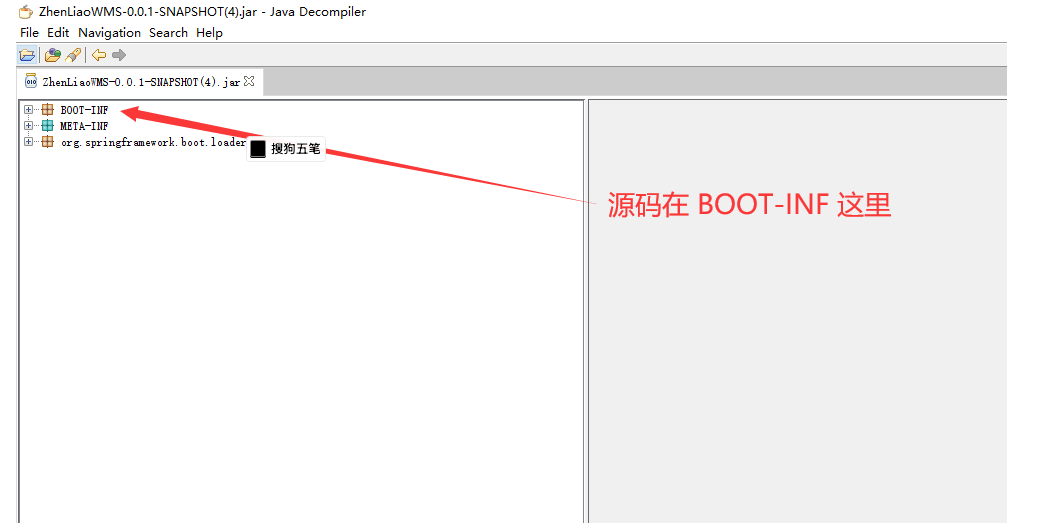
Task: Open the Help menu
Action: (x=209, y=33)
